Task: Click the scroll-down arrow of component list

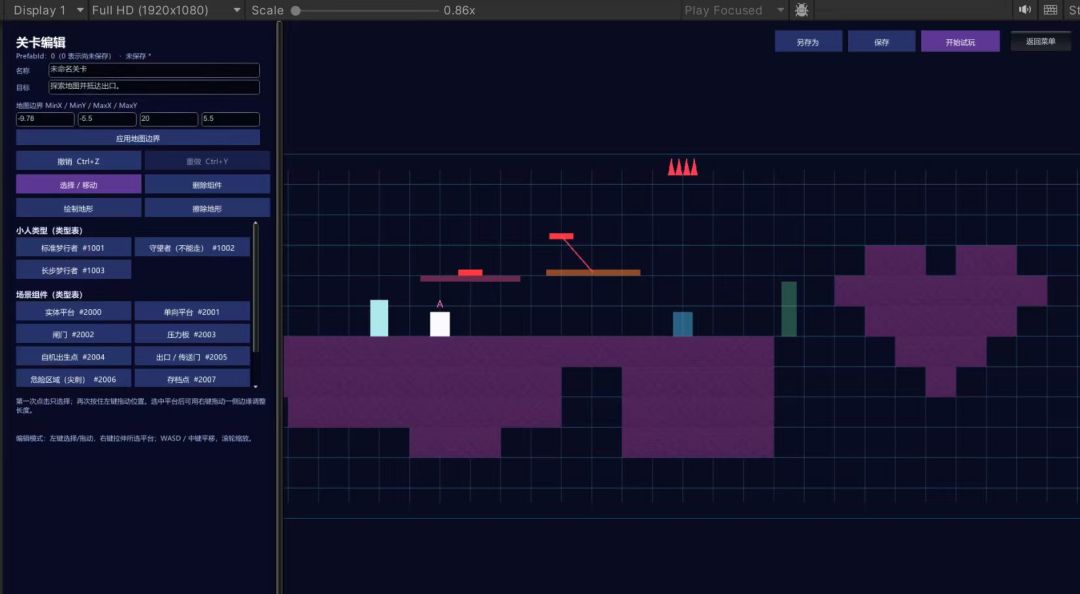Action: point(256,387)
